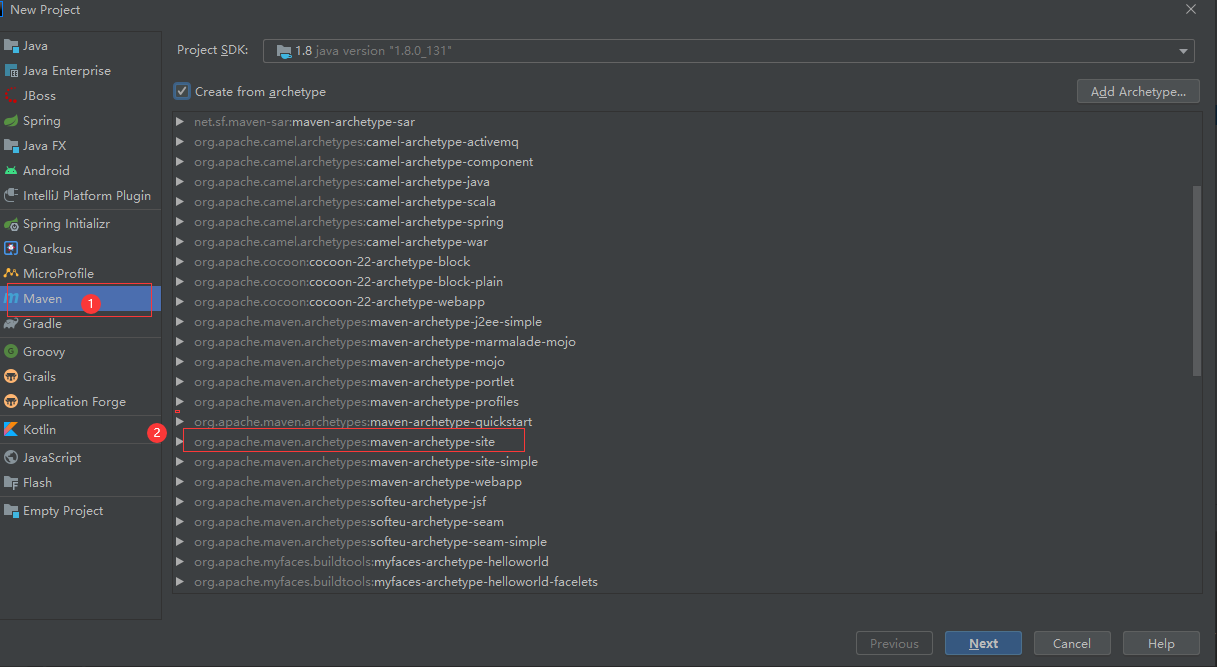Image resolution: width=1217 pixels, height=667 pixels.
Task: Select the Groovy project icon
Action: [11, 352]
